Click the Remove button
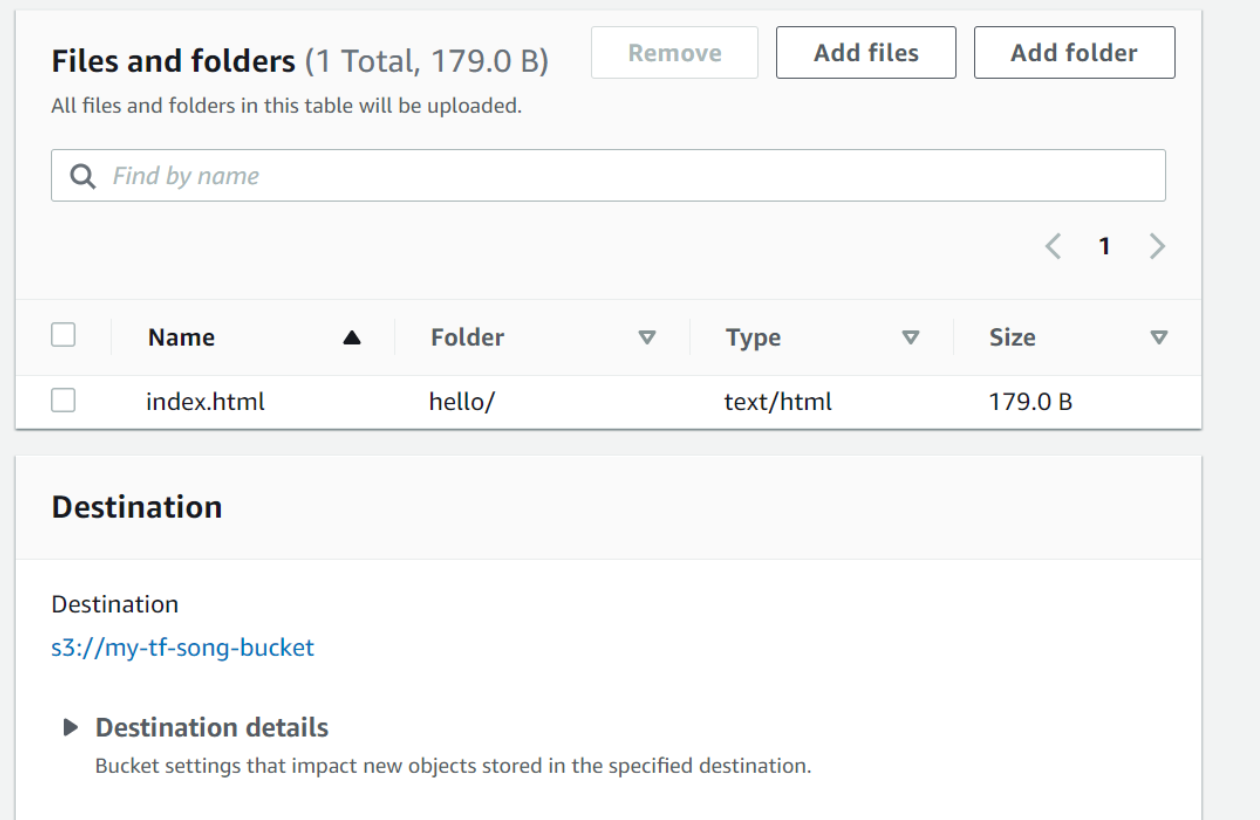Screen dimensions: 1260x820 (x=675, y=53)
